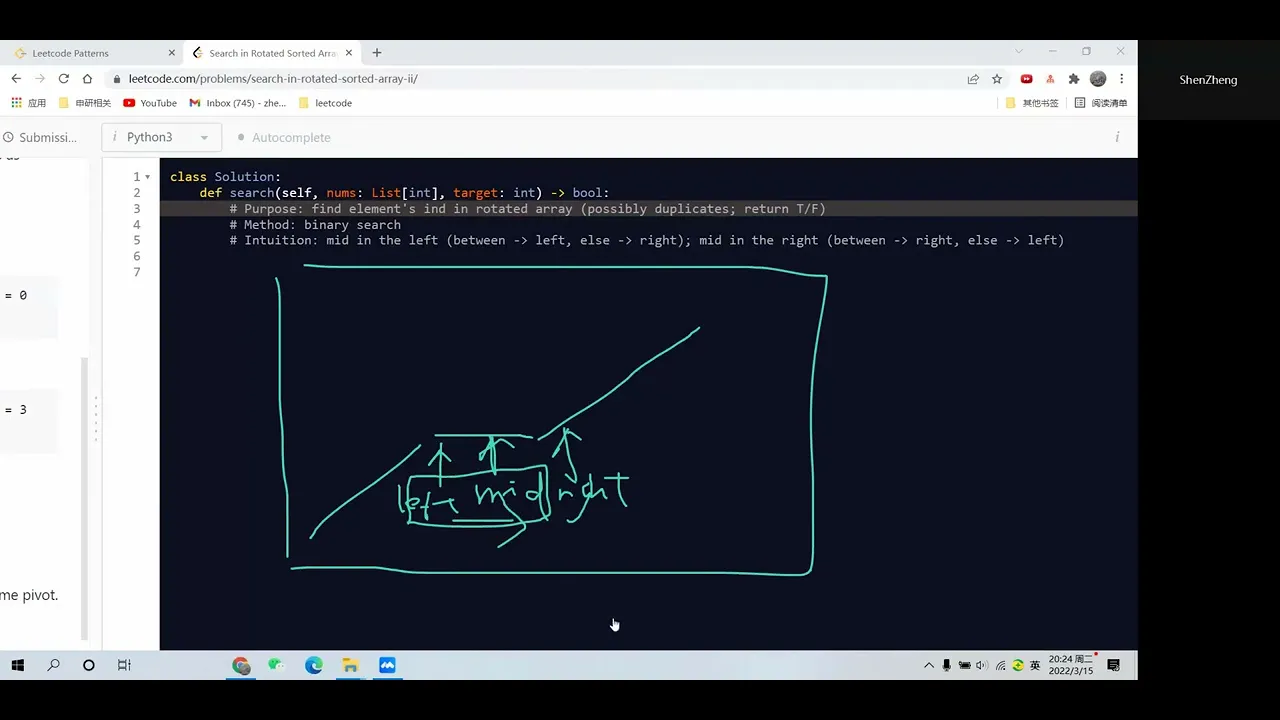Bookmark this page with the star

pos(997,79)
